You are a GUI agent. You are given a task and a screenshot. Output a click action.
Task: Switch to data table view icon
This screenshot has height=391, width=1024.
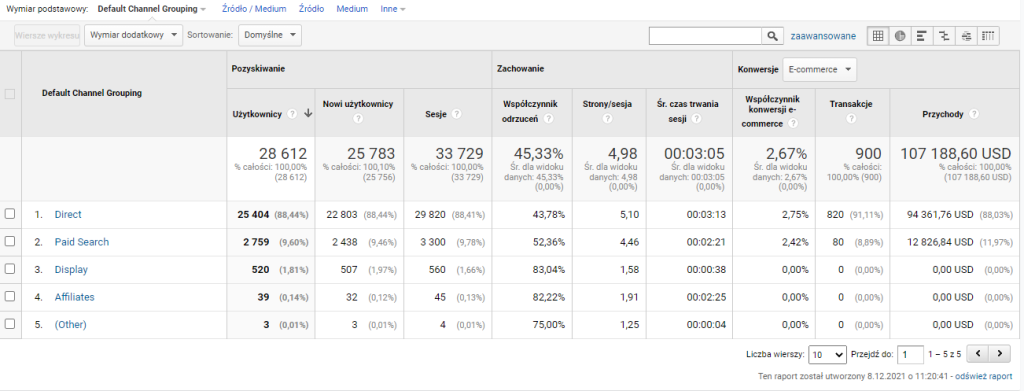point(878,36)
